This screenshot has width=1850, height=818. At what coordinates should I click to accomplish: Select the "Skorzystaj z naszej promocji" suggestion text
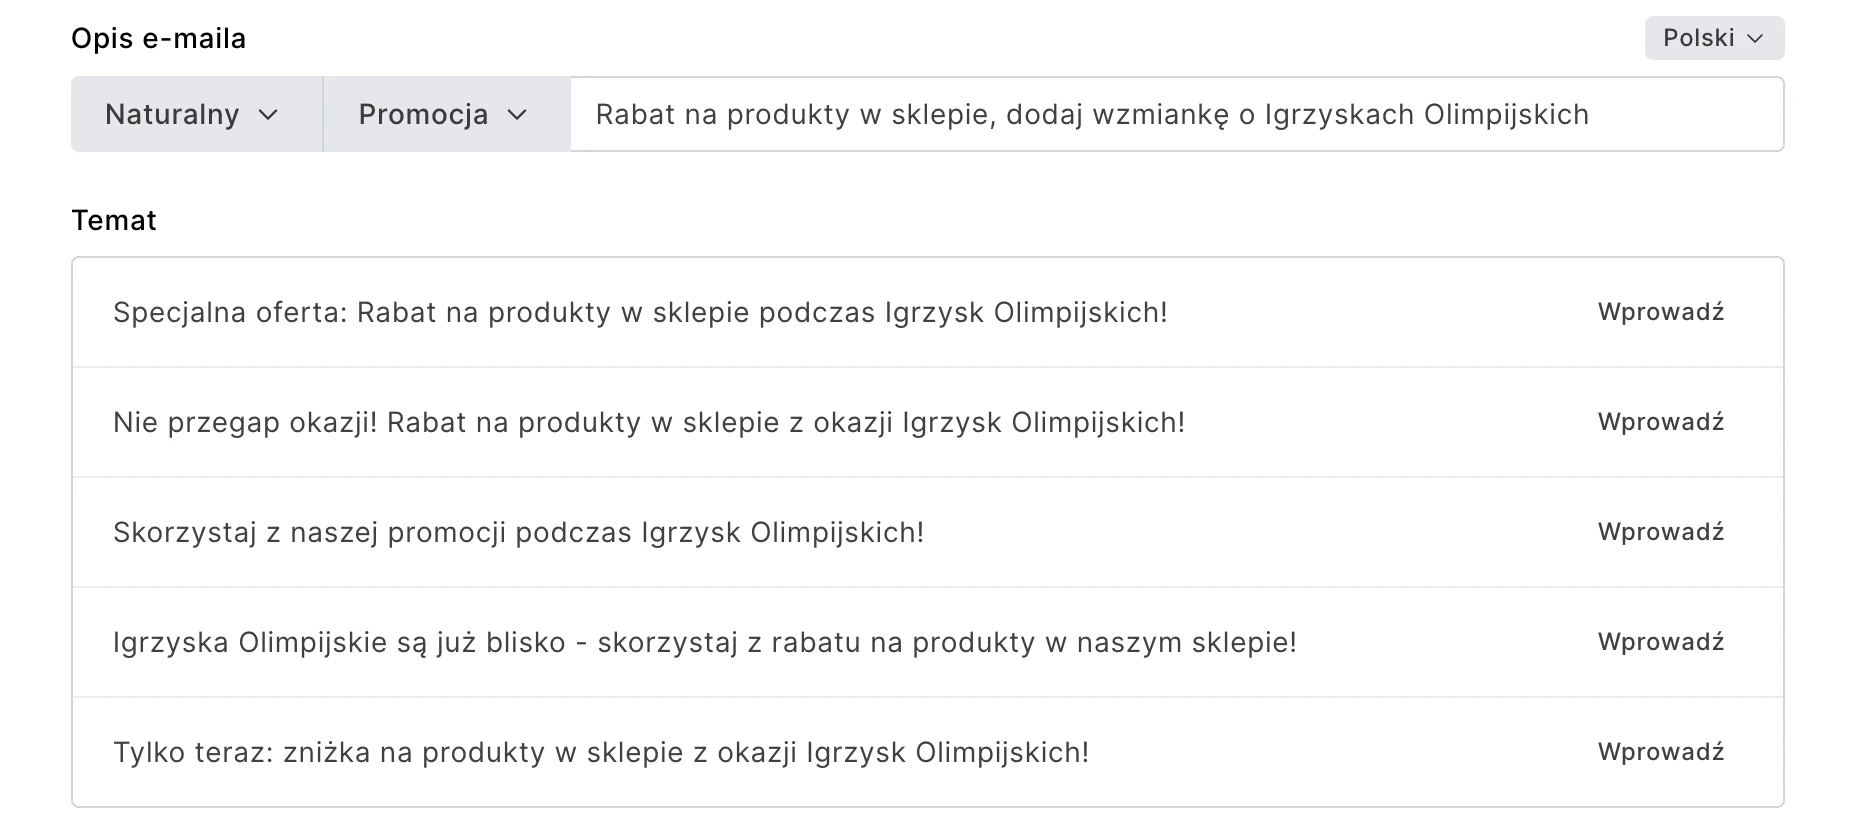coord(518,533)
